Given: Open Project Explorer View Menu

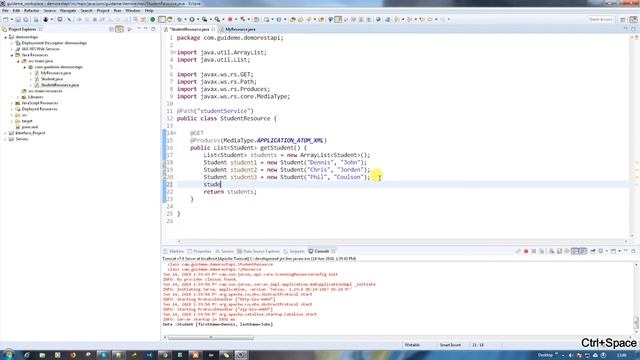Looking at the screenshot, I should 129,29.
